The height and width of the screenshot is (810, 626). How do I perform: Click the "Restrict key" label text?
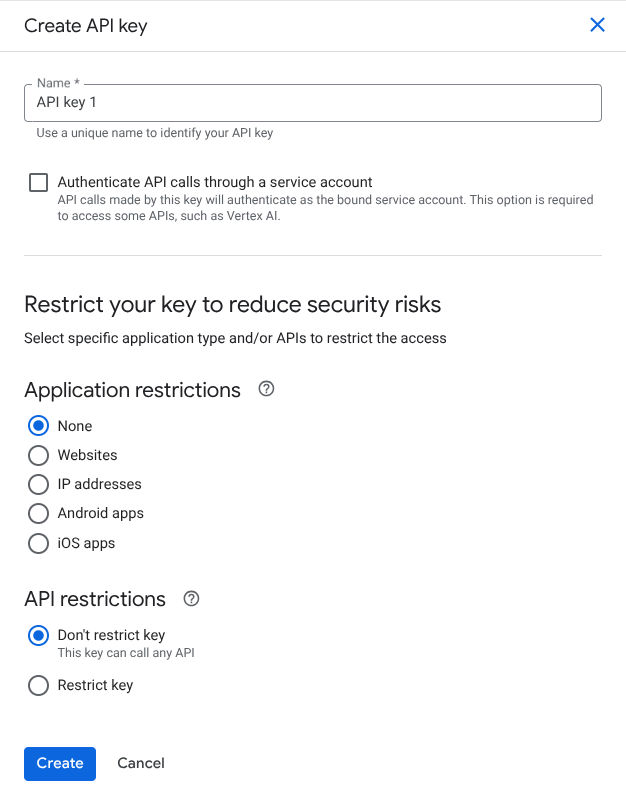(x=95, y=685)
